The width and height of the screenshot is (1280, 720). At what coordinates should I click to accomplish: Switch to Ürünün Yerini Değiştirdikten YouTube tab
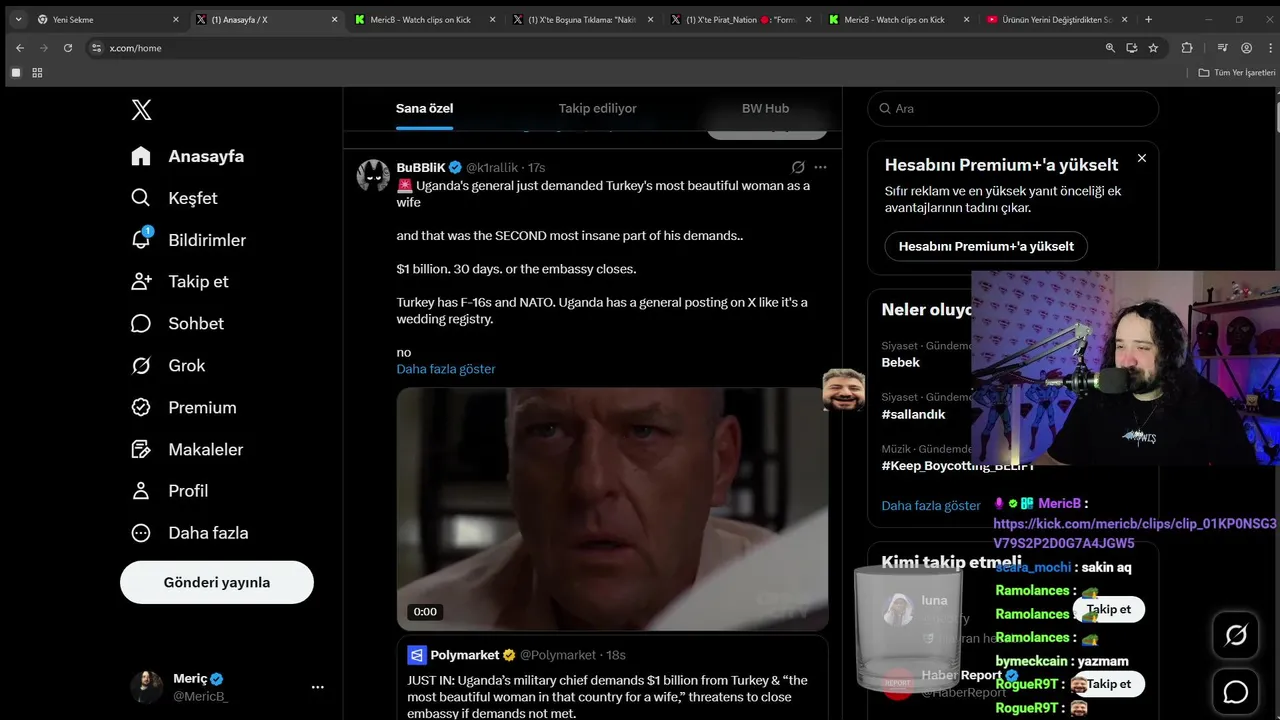1056,19
